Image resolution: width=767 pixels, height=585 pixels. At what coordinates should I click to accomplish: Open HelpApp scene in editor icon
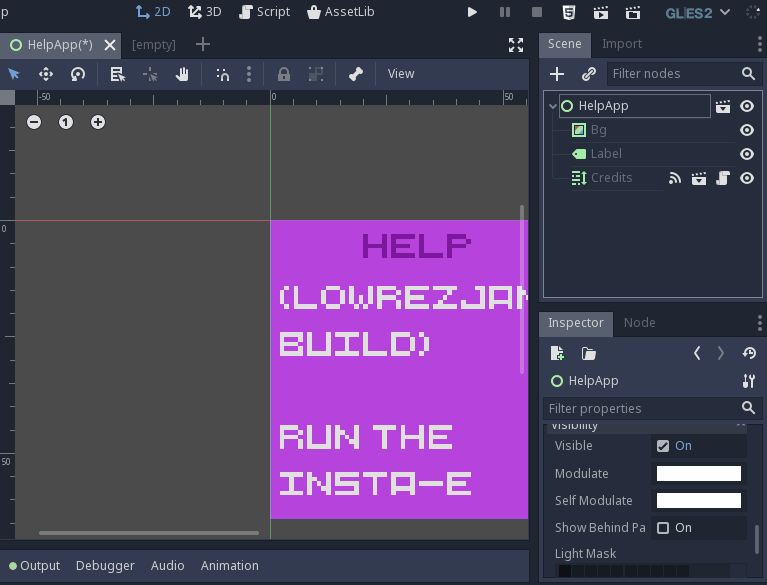click(x=722, y=106)
